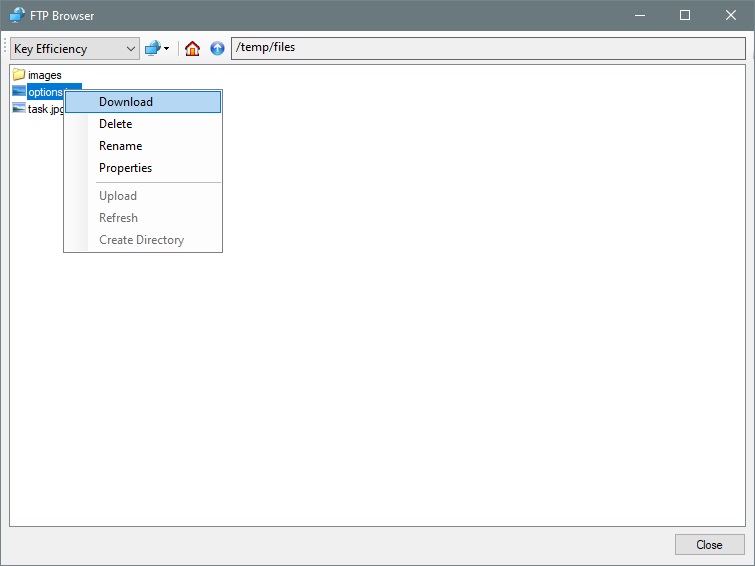Minimize the FTP Browser window

click(x=640, y=15)
